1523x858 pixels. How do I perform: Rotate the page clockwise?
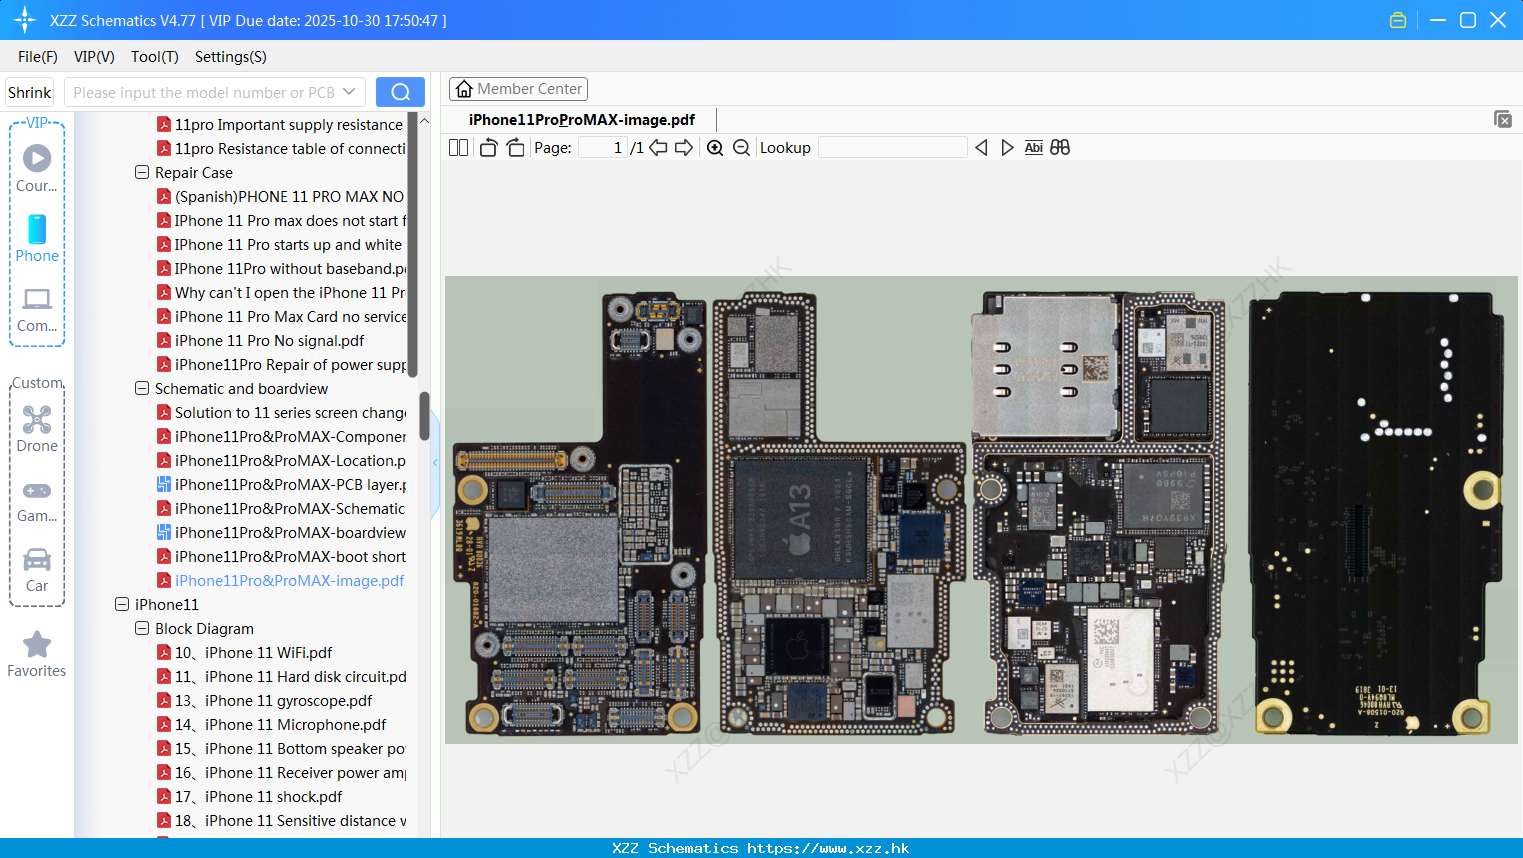pos(515,148)
